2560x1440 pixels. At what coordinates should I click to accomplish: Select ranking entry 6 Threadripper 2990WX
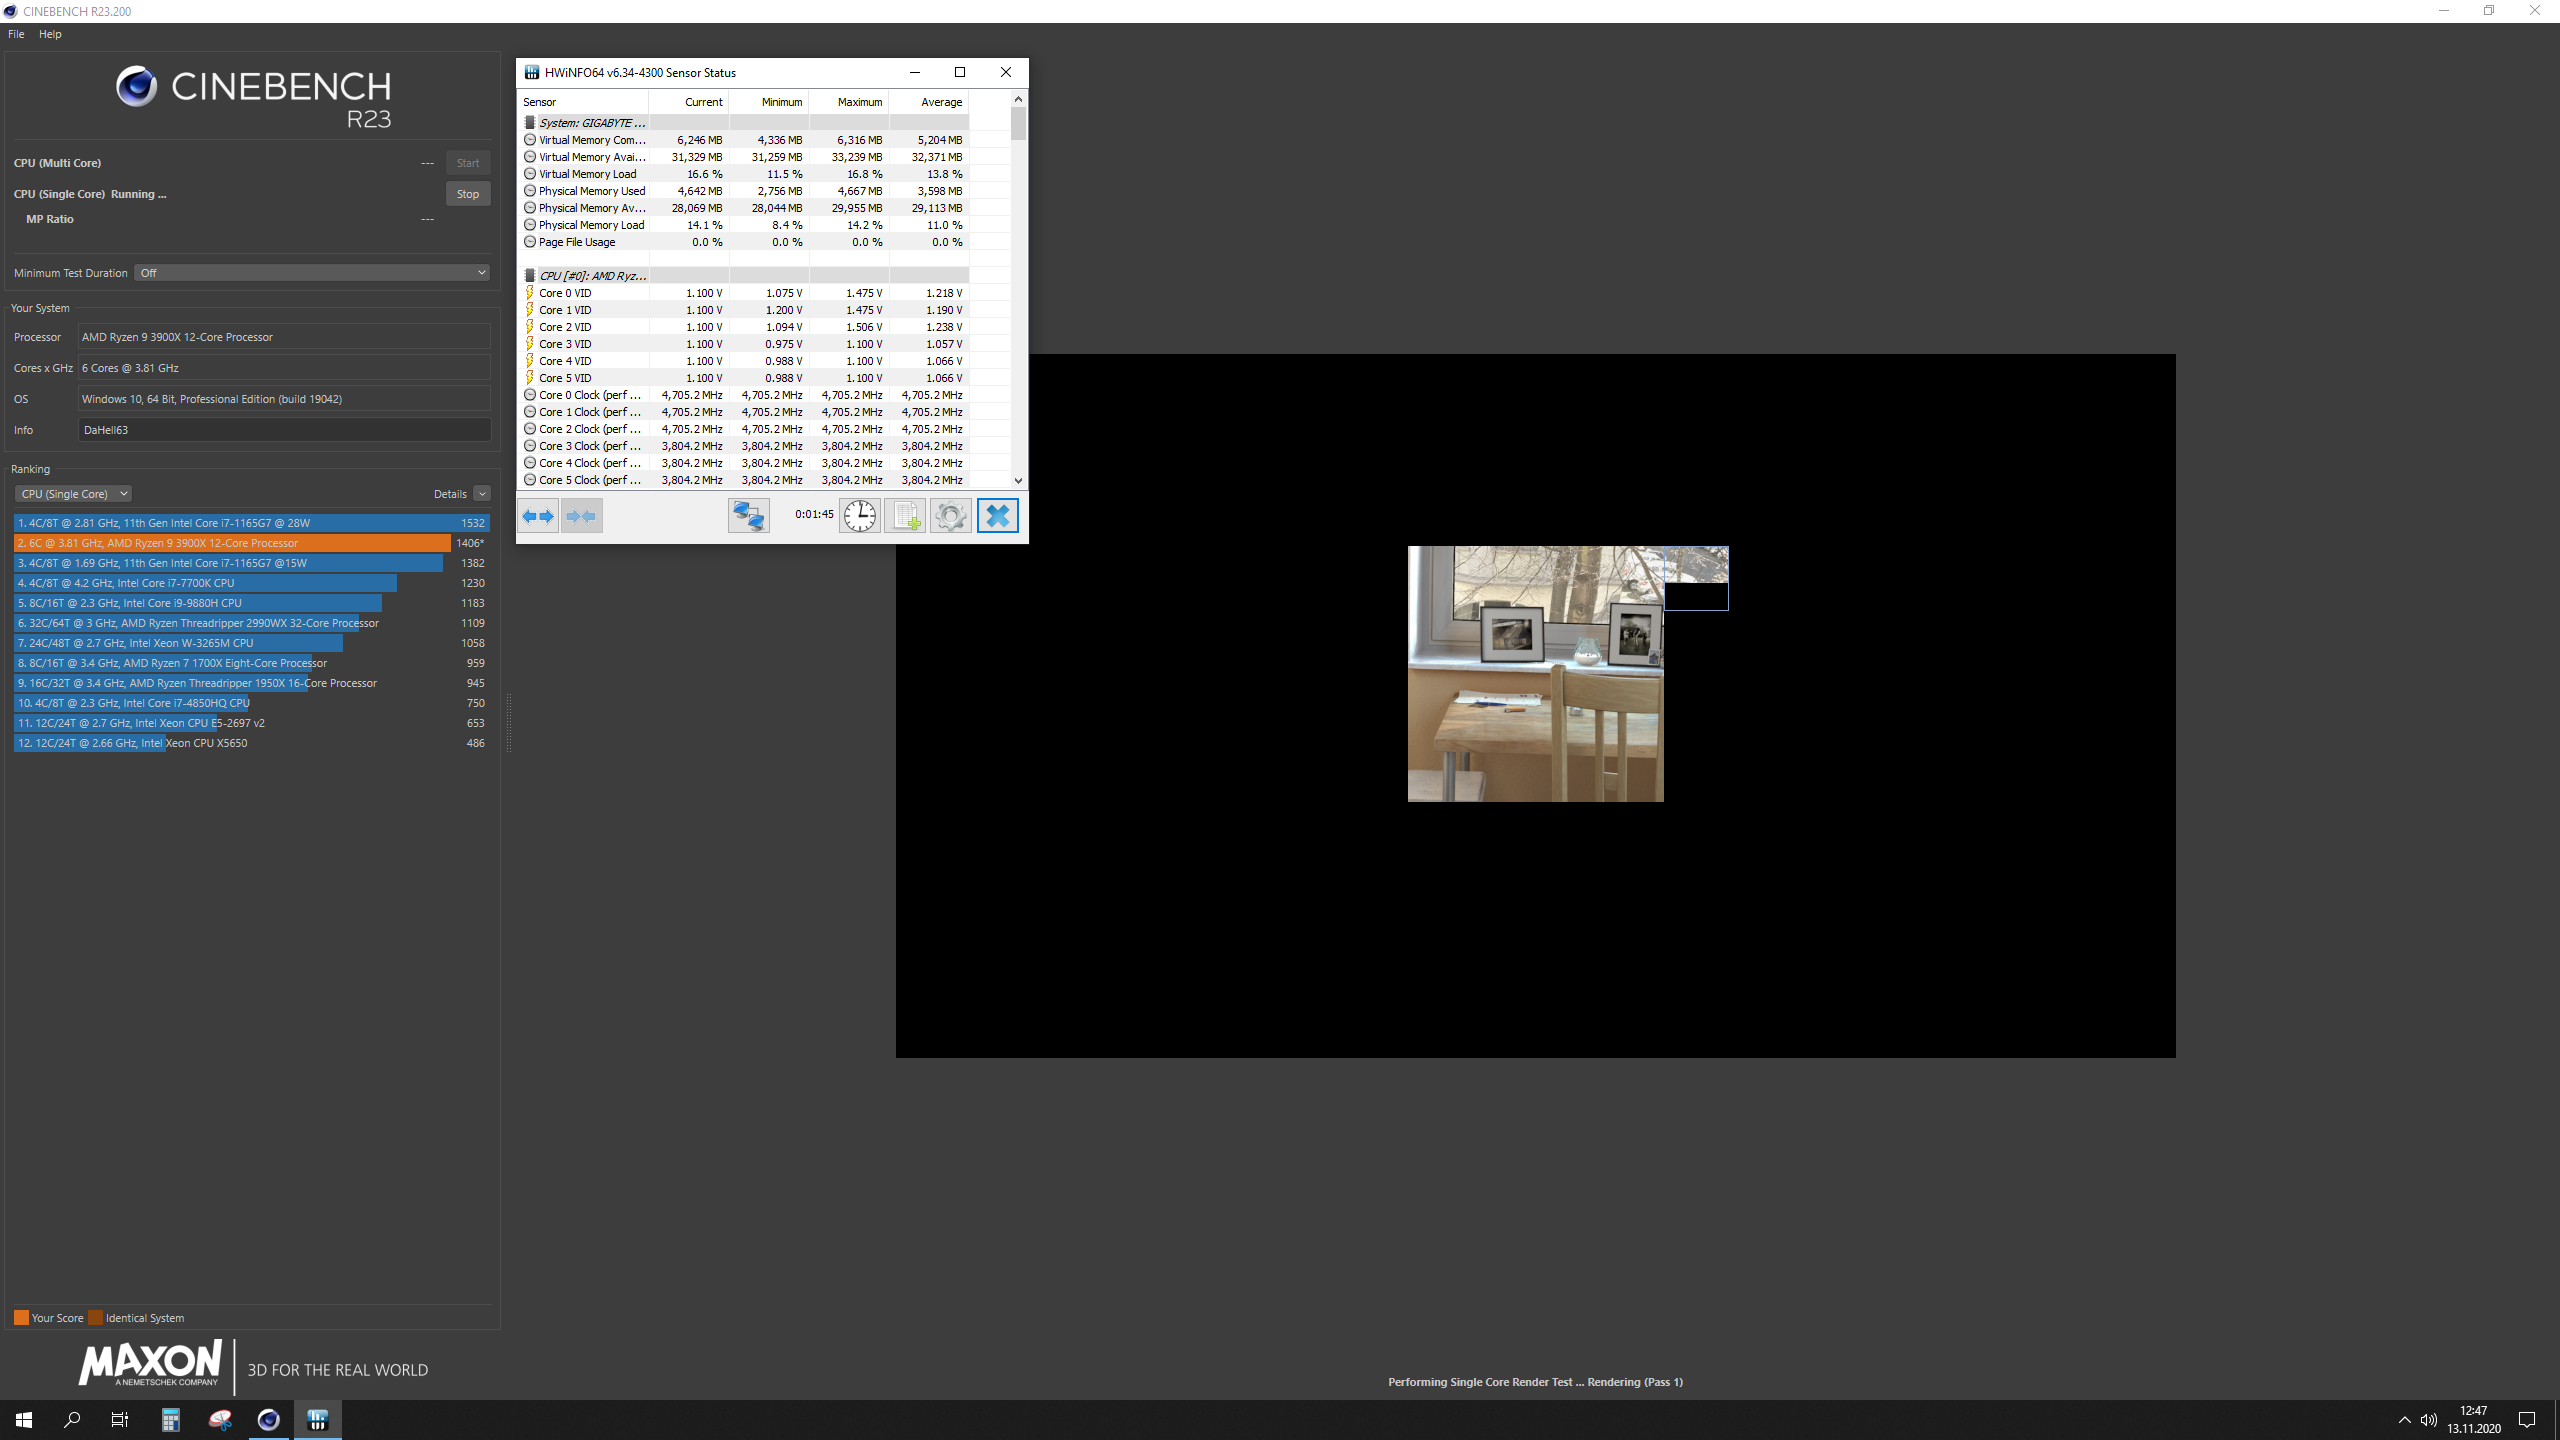pos(251,623)
